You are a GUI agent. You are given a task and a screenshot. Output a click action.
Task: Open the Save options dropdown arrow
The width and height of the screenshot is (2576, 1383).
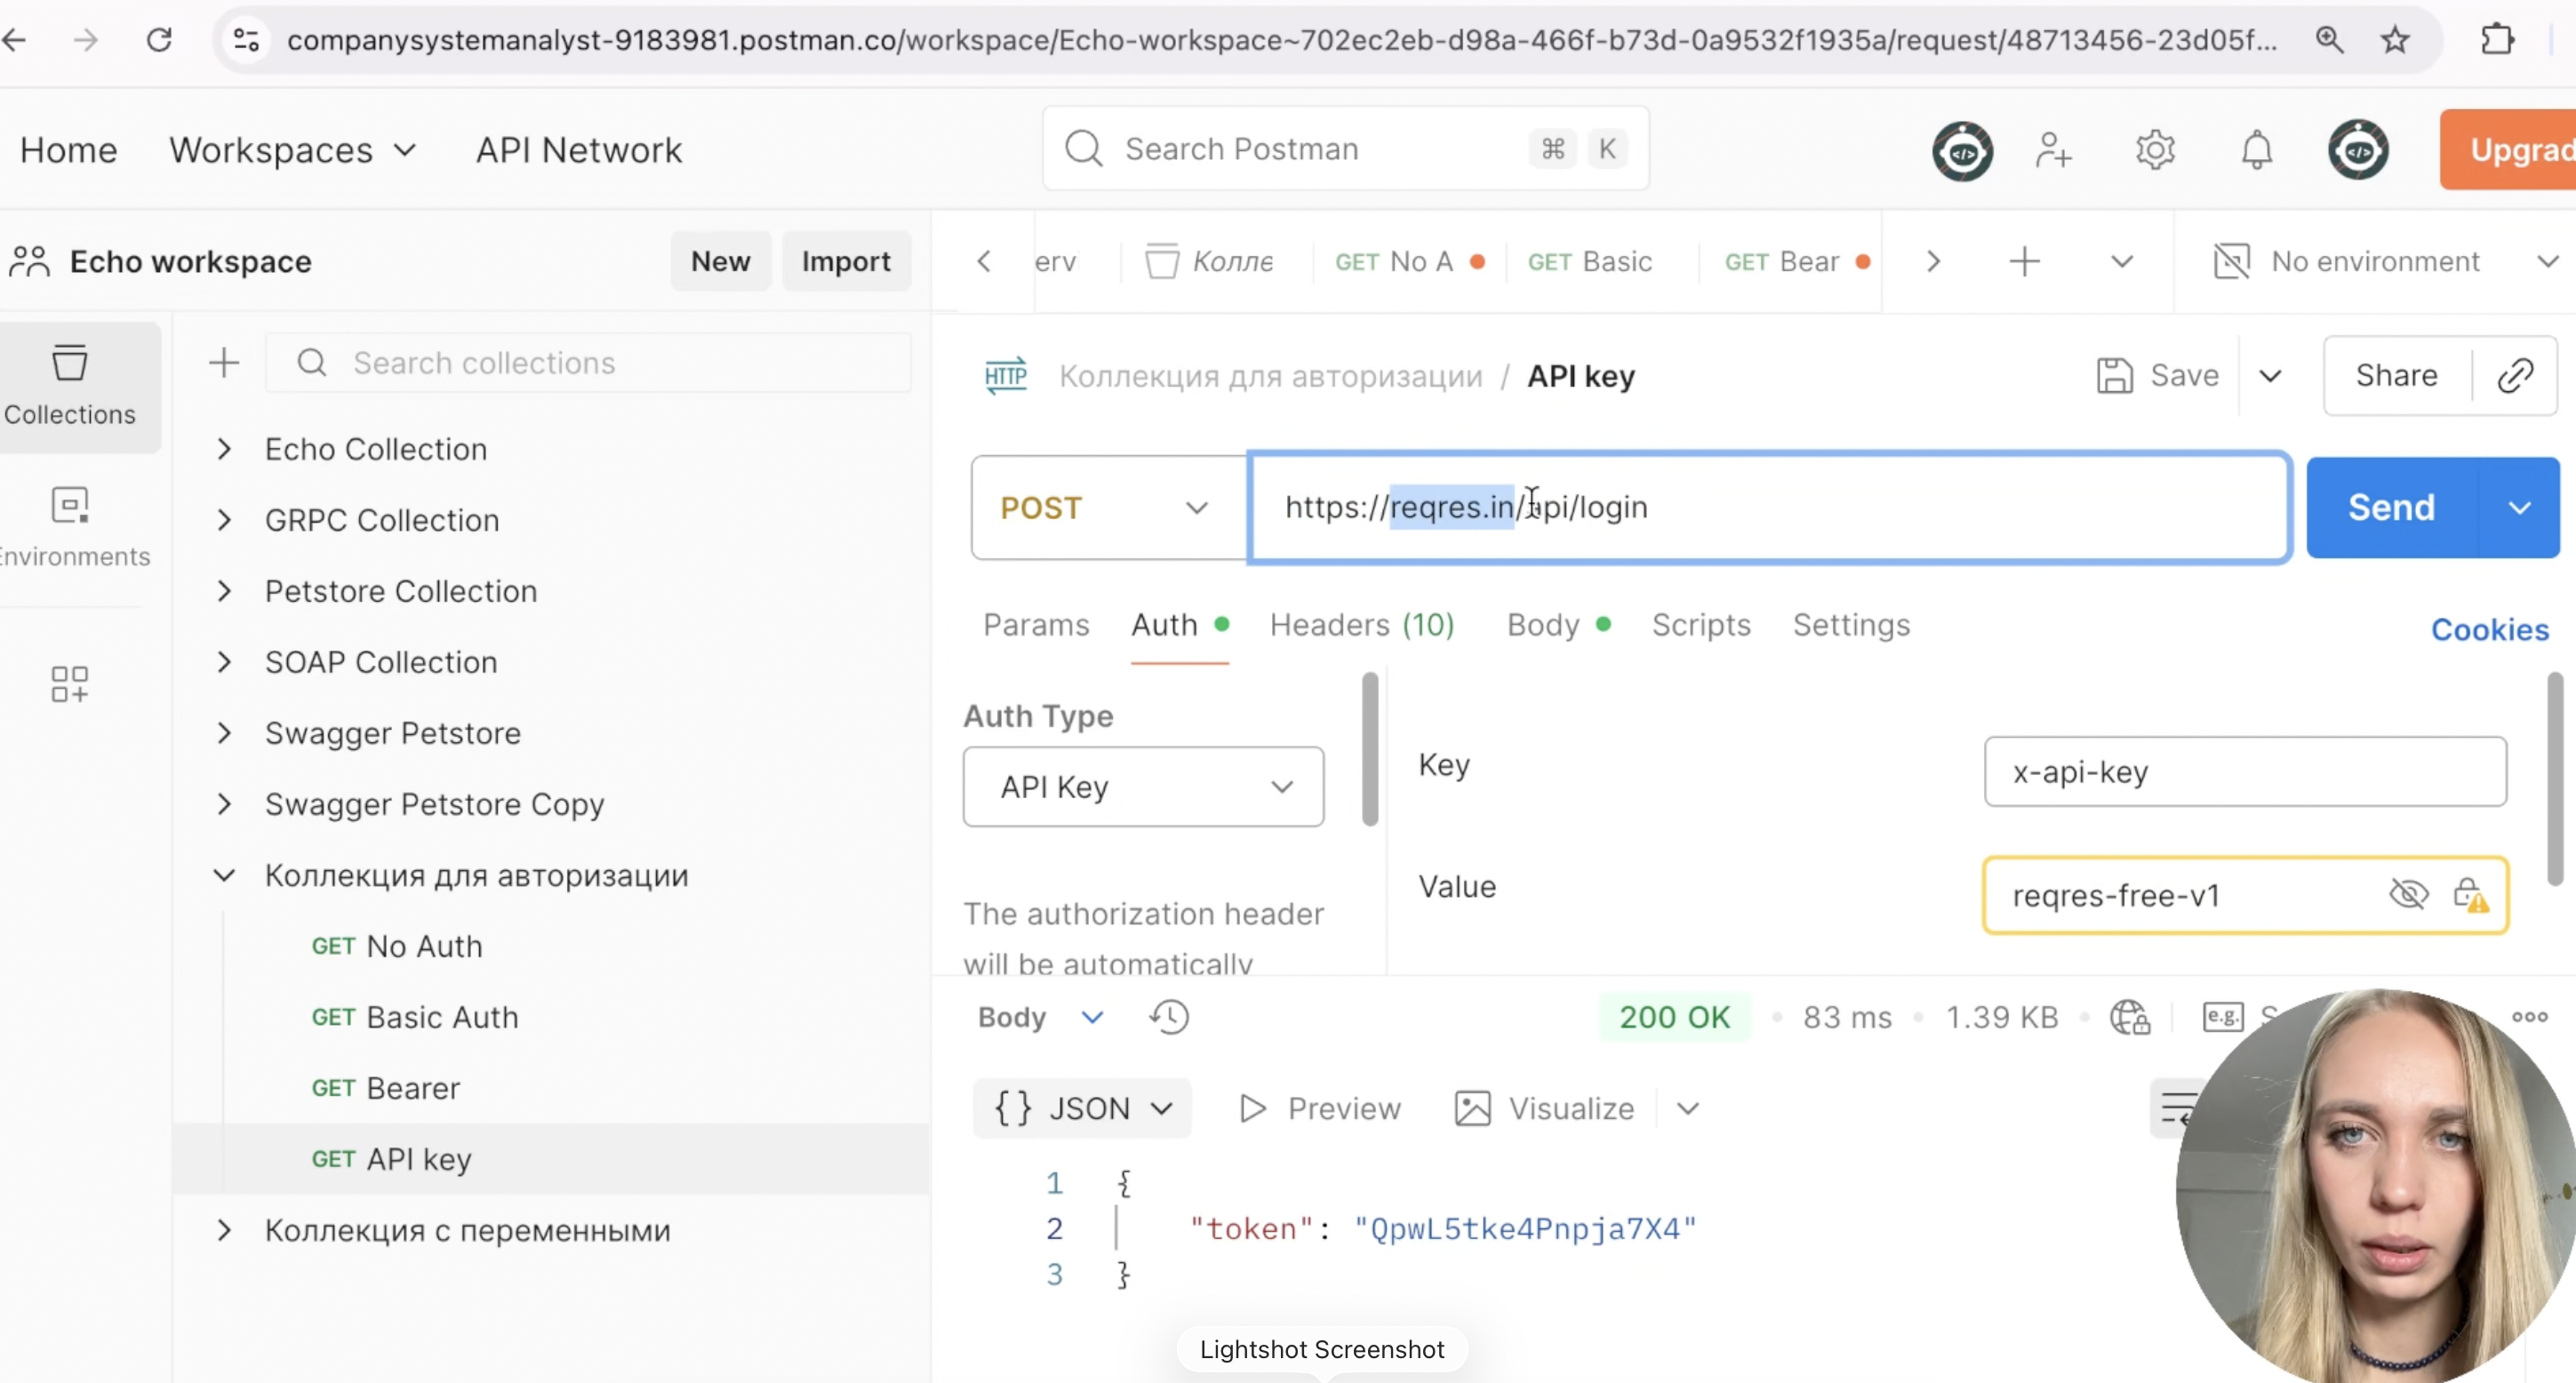[2270, 376]
